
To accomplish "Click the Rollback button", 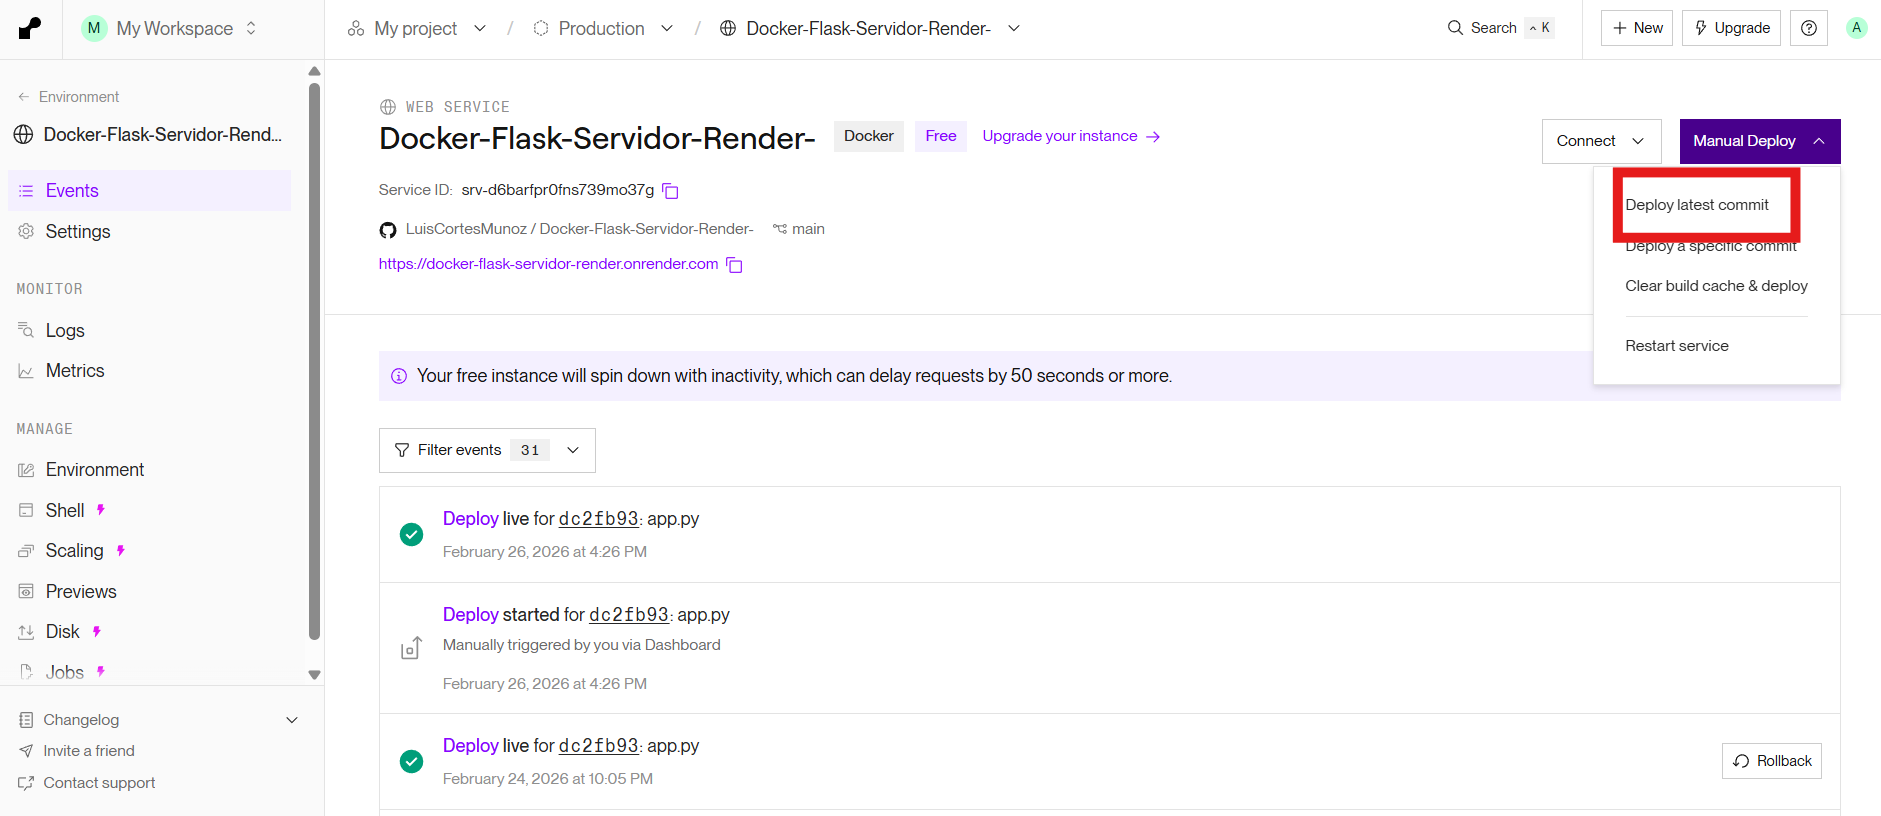I will pyautogui.click(x=1772, y=761).
